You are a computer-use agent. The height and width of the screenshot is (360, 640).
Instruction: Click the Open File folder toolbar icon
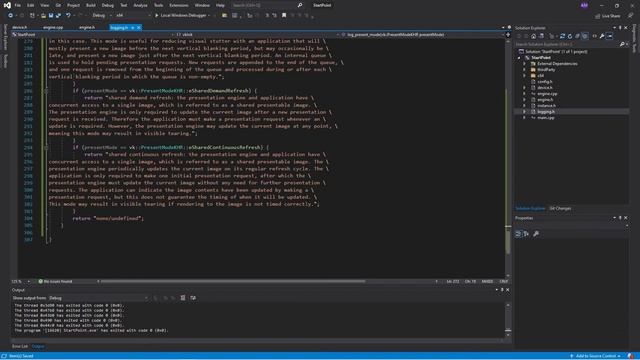pos(43,16)
